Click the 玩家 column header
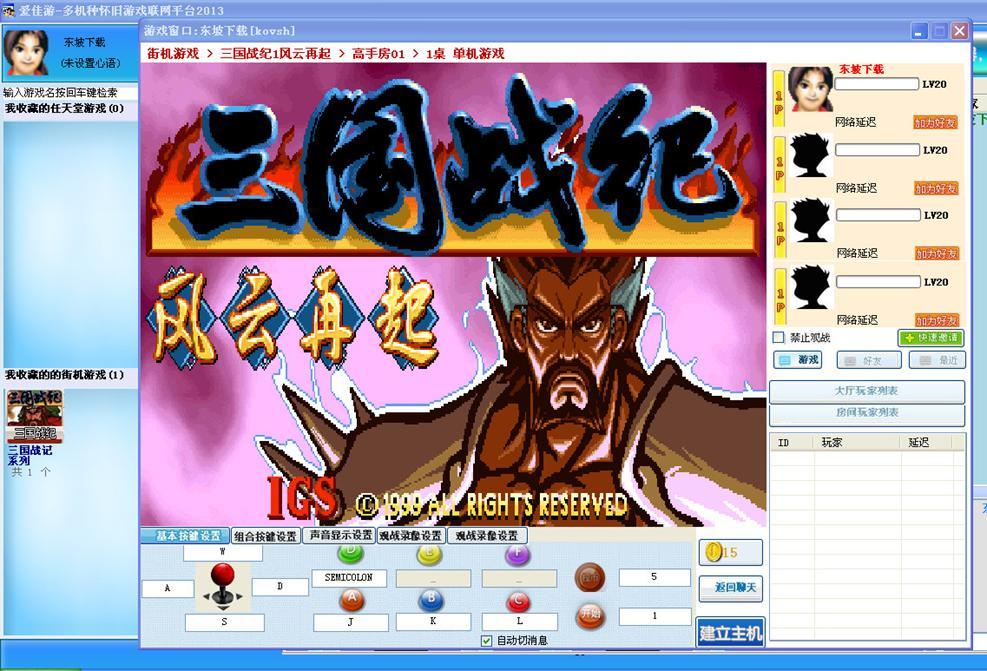 [857, 443]
